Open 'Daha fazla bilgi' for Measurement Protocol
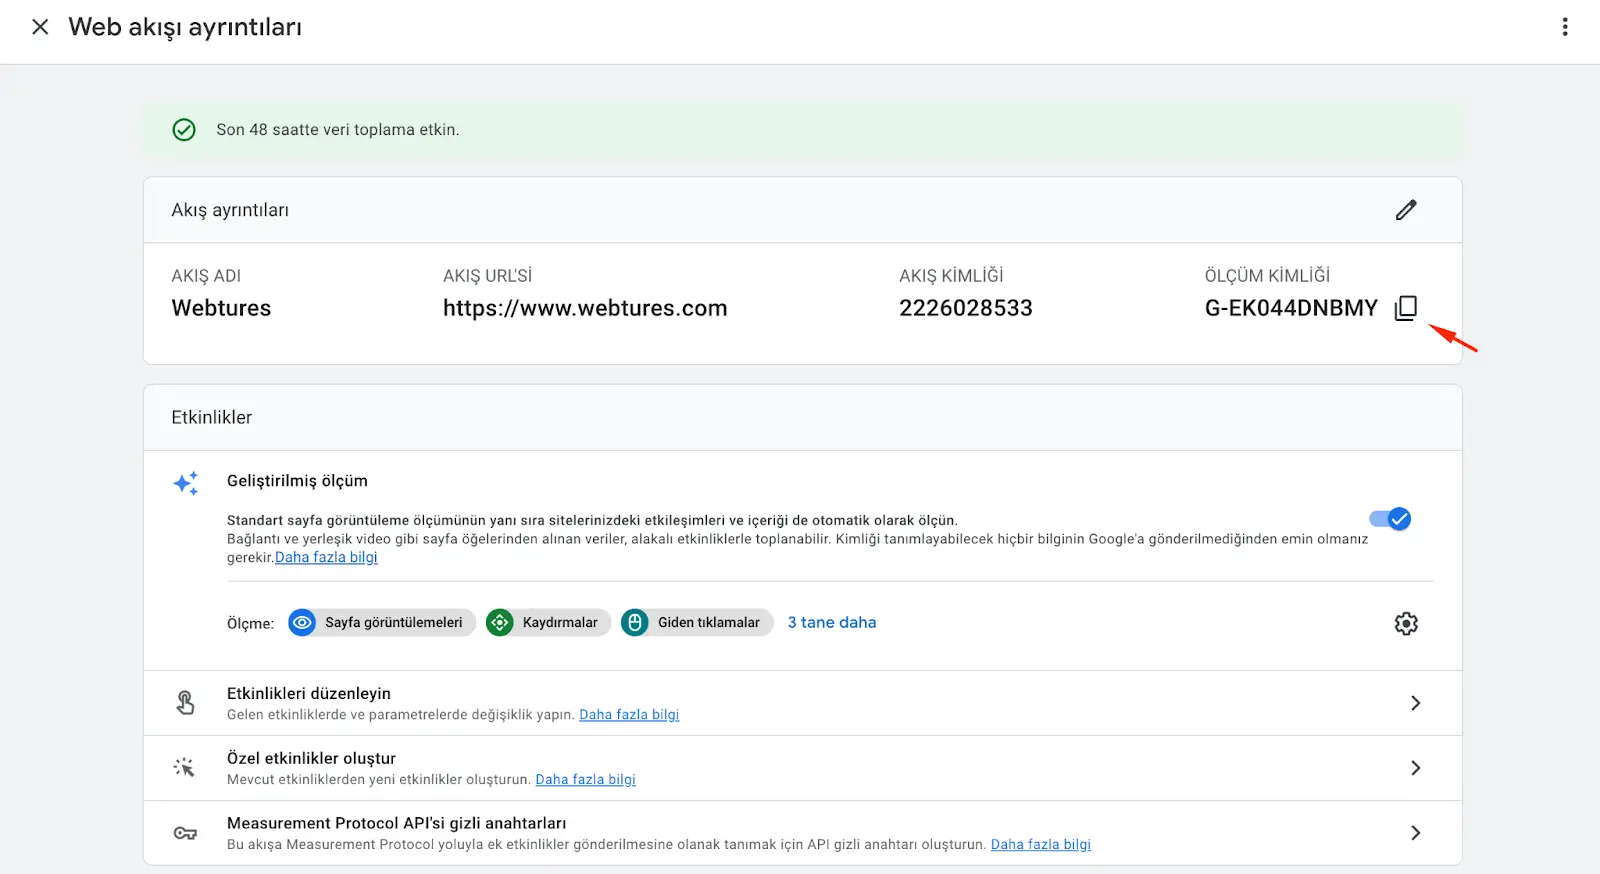This screenshot has height=874, width=1600. (1040, 844)
